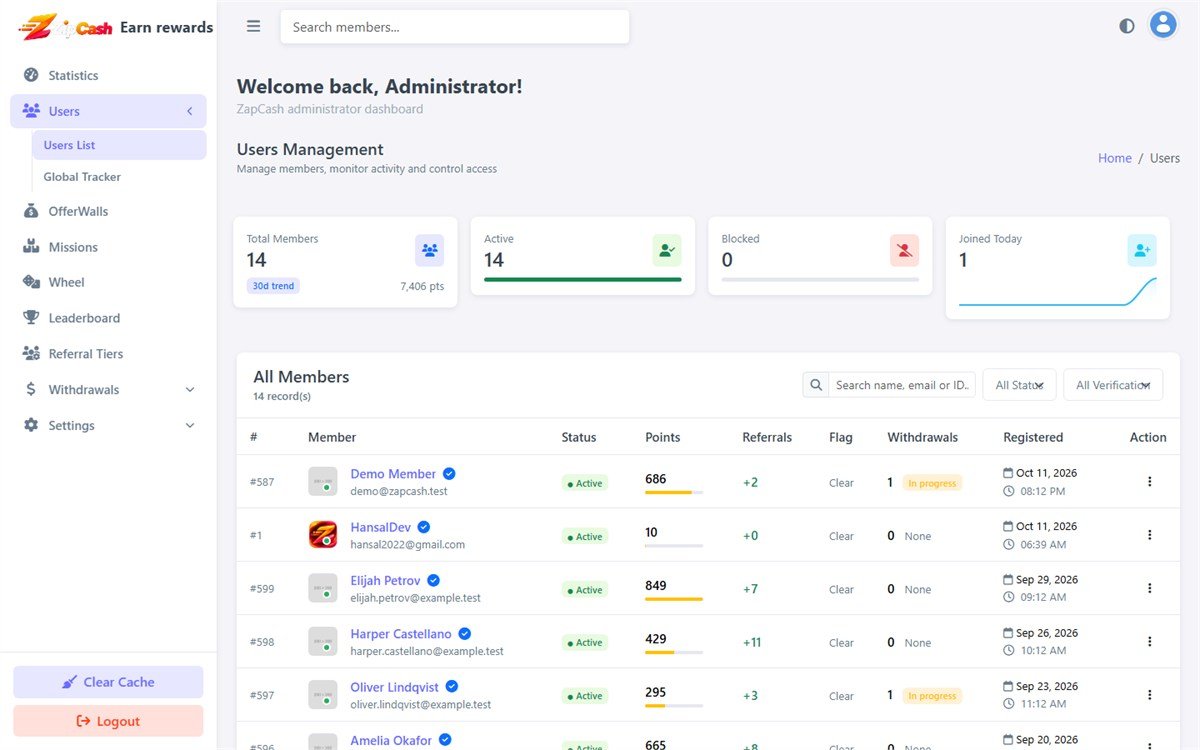Viewport: 1200px width, 750px height.
Task: Click the 30d trend badge
Action: 273,286
